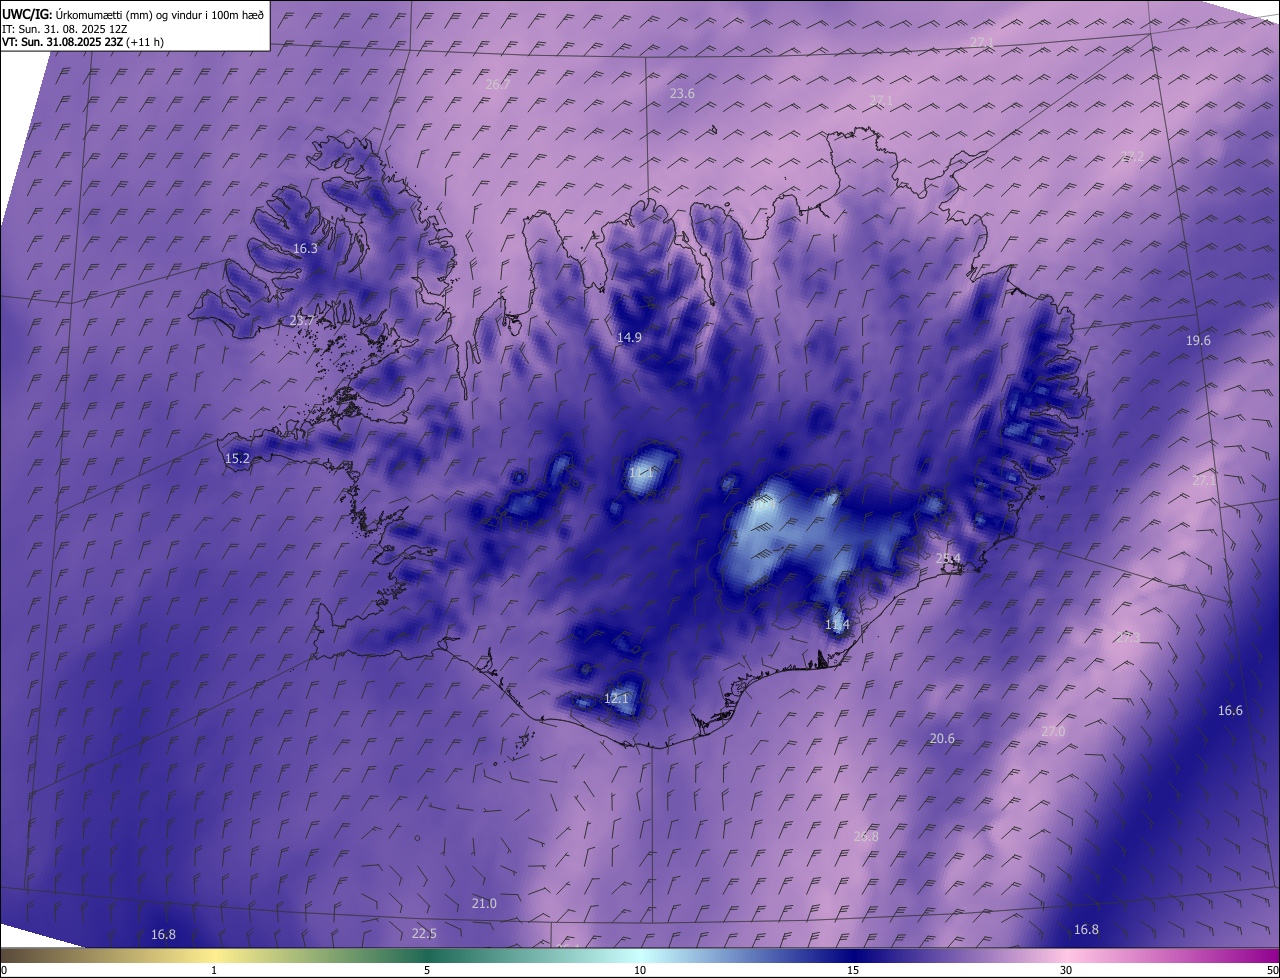
Task: Click the colorbar tick label 1
Action: click(214, 971)
